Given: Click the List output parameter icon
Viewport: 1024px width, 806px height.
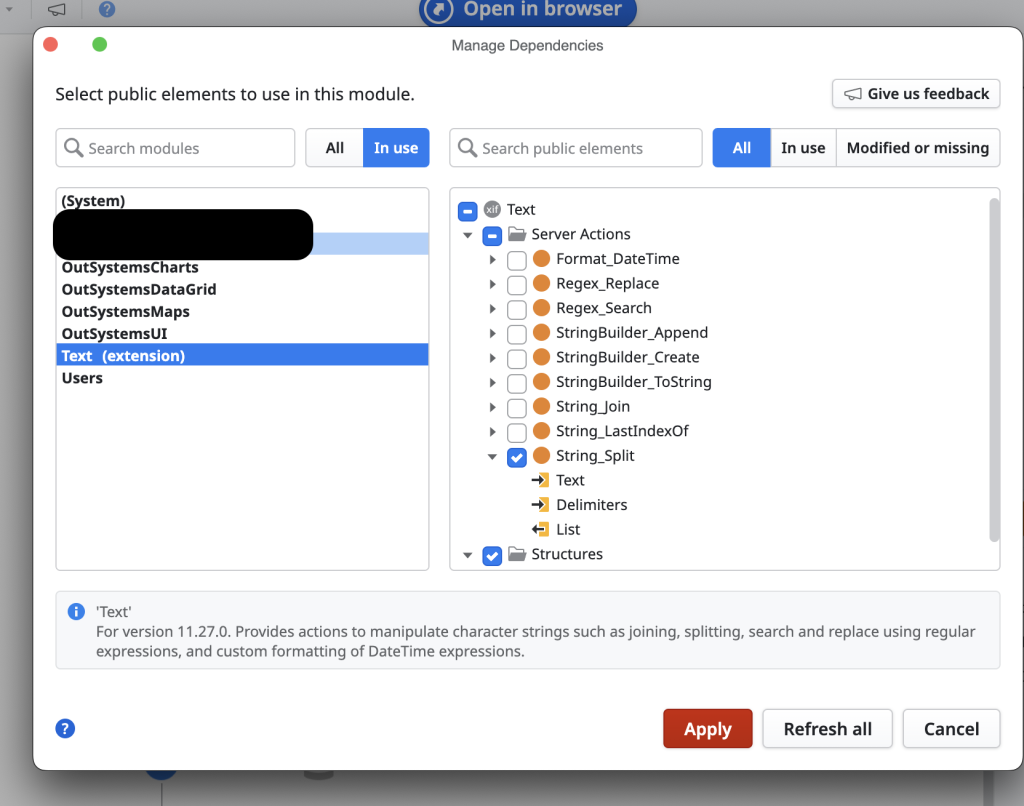Looking at the screenshot, I should [x=541, y=529].
